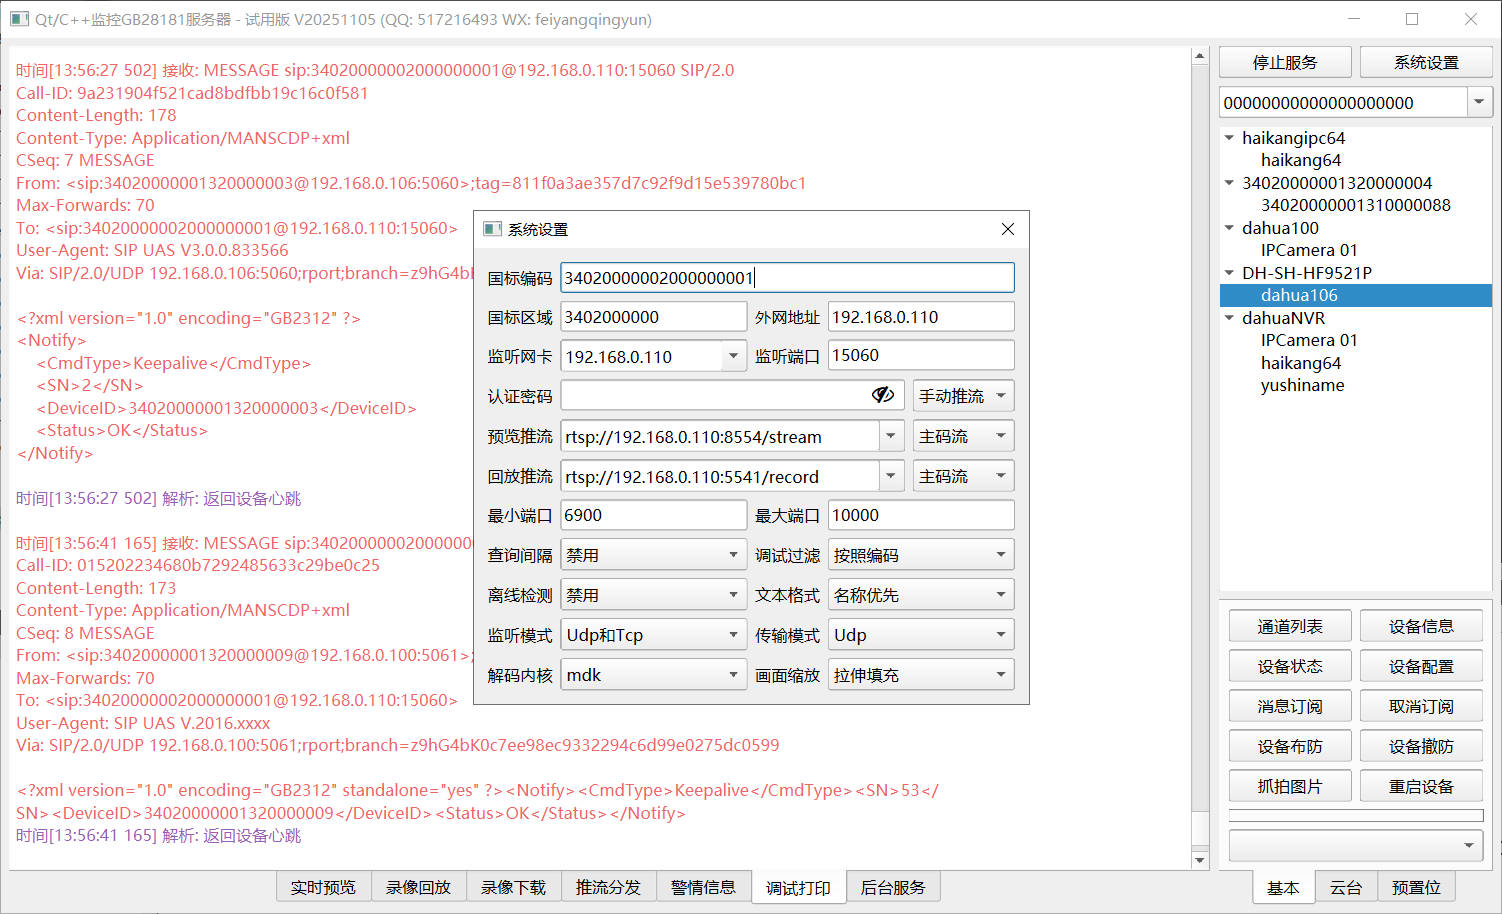Click the 设备状态 button
The width and height of the screenshot is (1502, 914).
tap(1290, 666)
